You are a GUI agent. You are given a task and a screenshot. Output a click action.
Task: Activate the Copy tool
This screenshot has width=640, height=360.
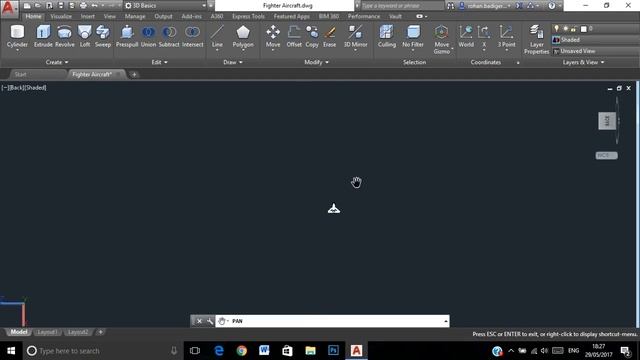point(312,37)
